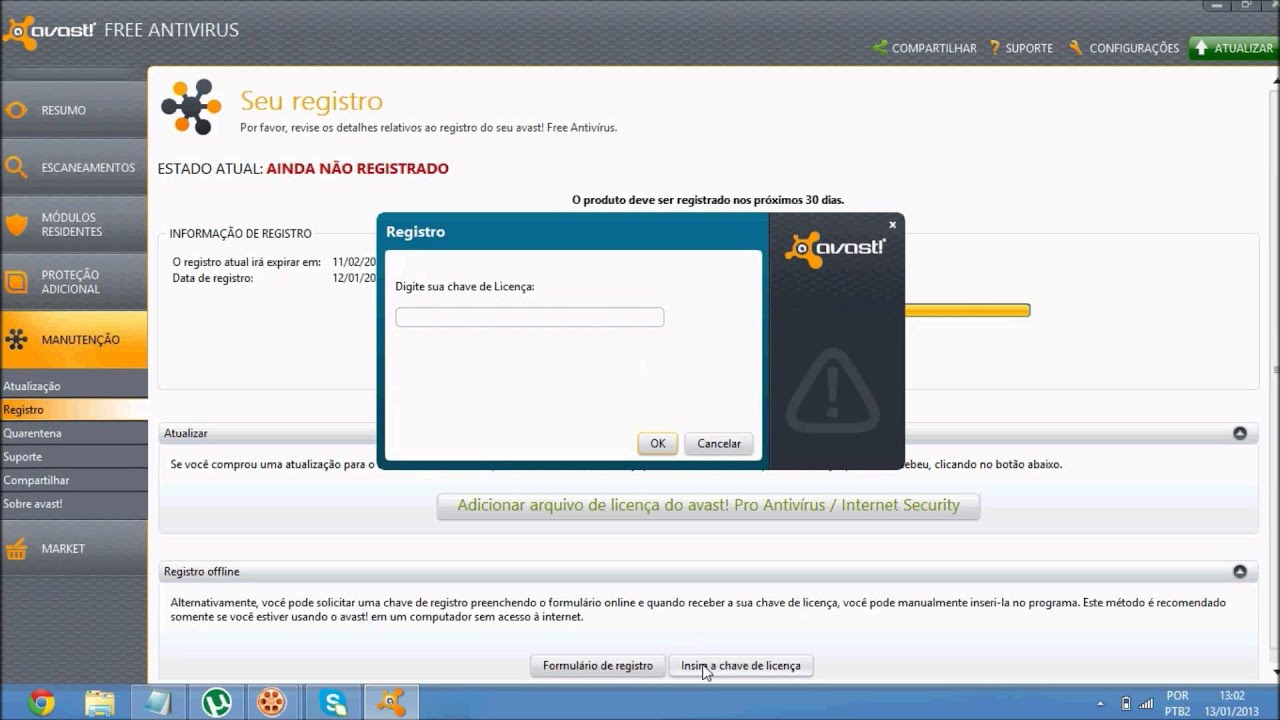This screenshot has height=720, width=1280.
Task: Click the INFORMAÇÃO DE REGISTRO heading
Action: 240,234
